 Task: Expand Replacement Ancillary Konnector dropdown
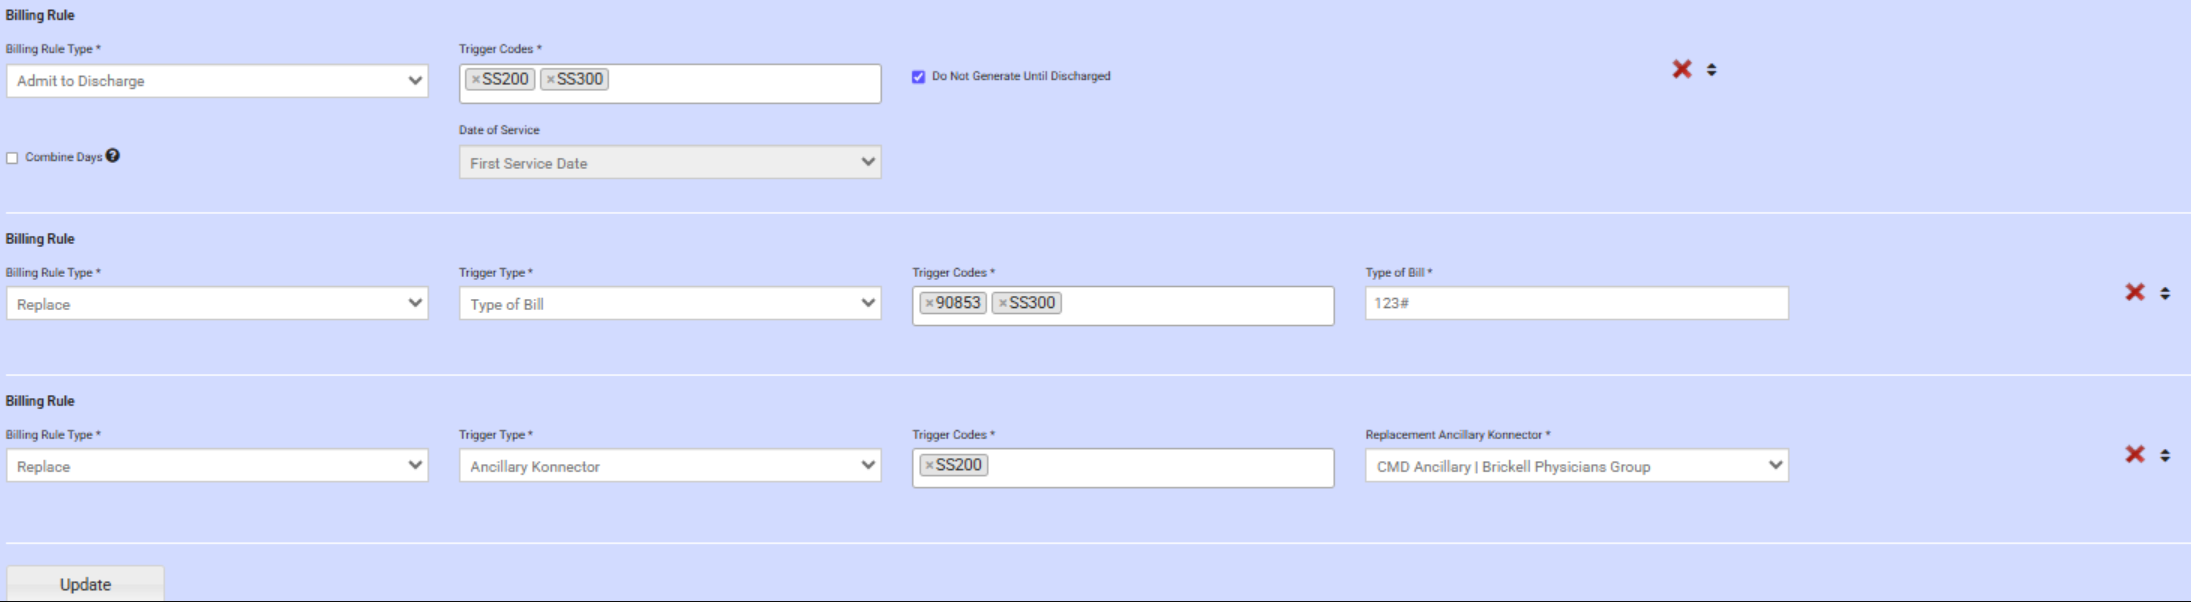1576,466
